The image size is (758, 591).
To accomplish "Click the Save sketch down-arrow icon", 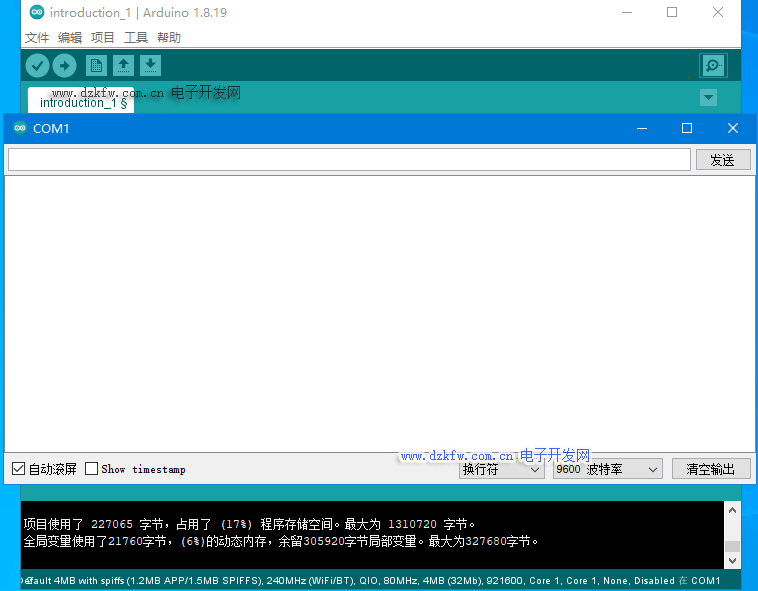I will pos(150,66).
